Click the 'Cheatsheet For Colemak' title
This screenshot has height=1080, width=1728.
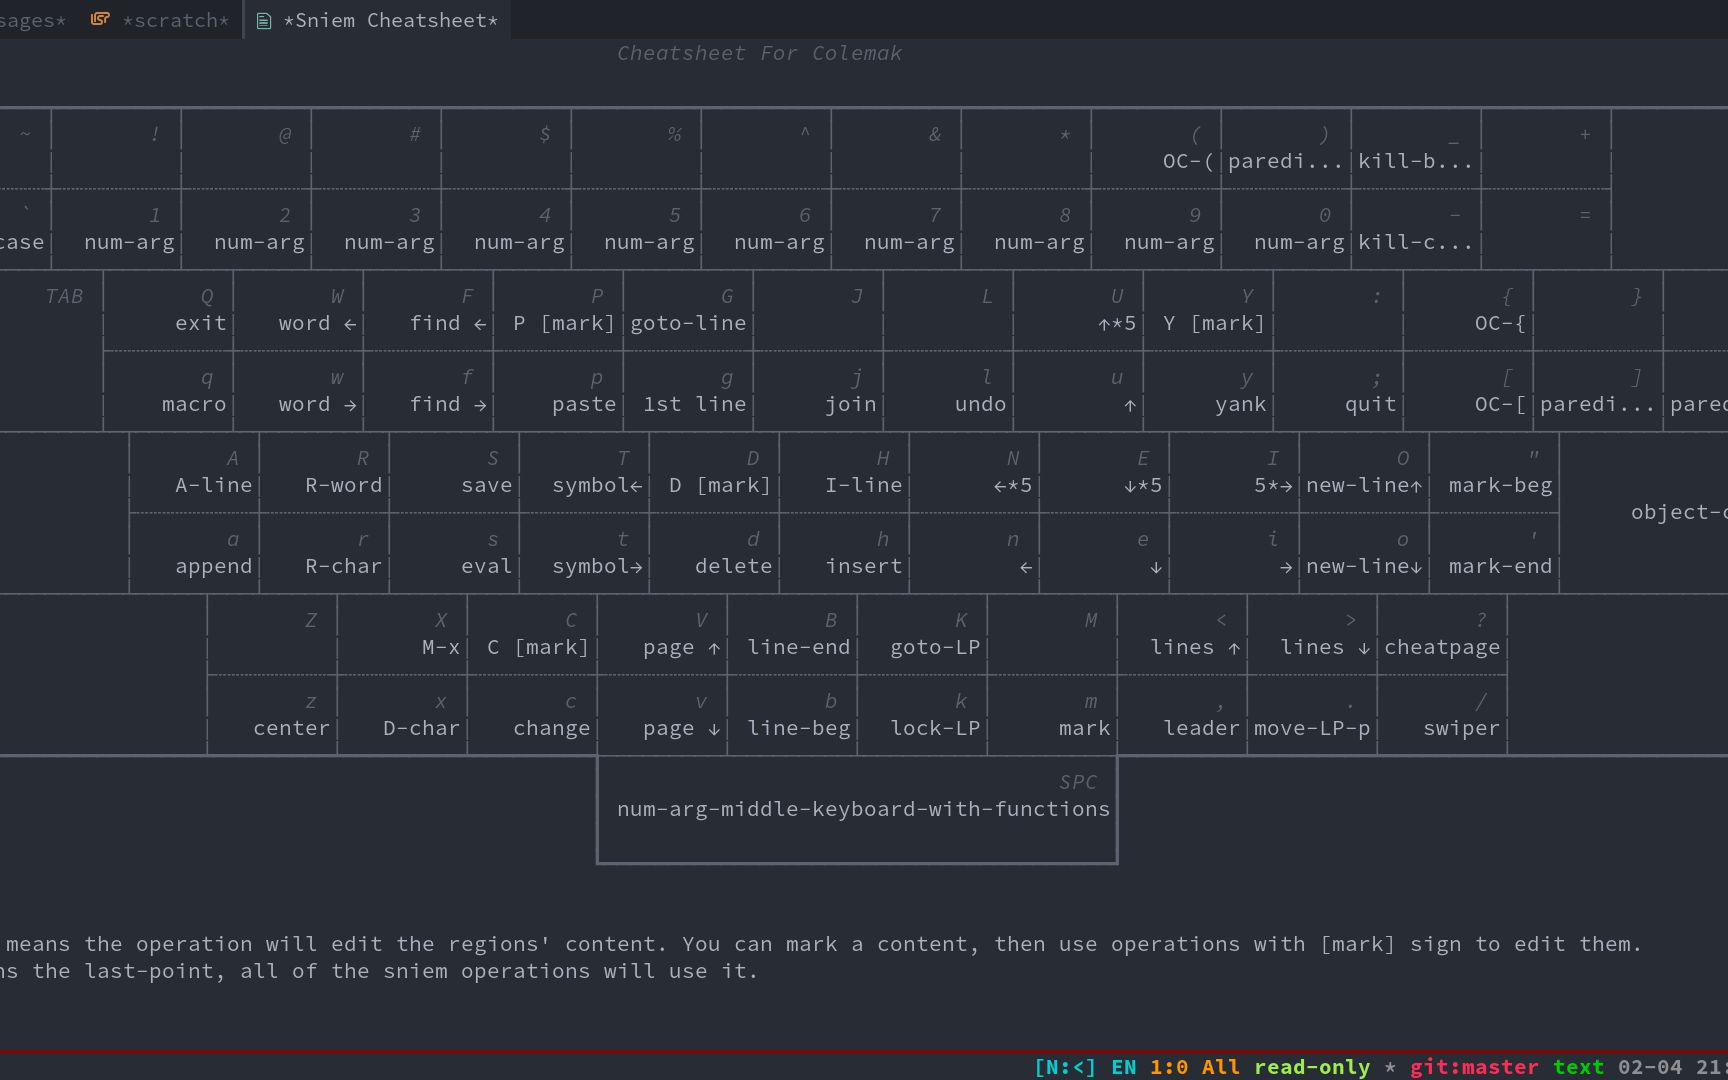pyautogui.click(x=759, y=53)
